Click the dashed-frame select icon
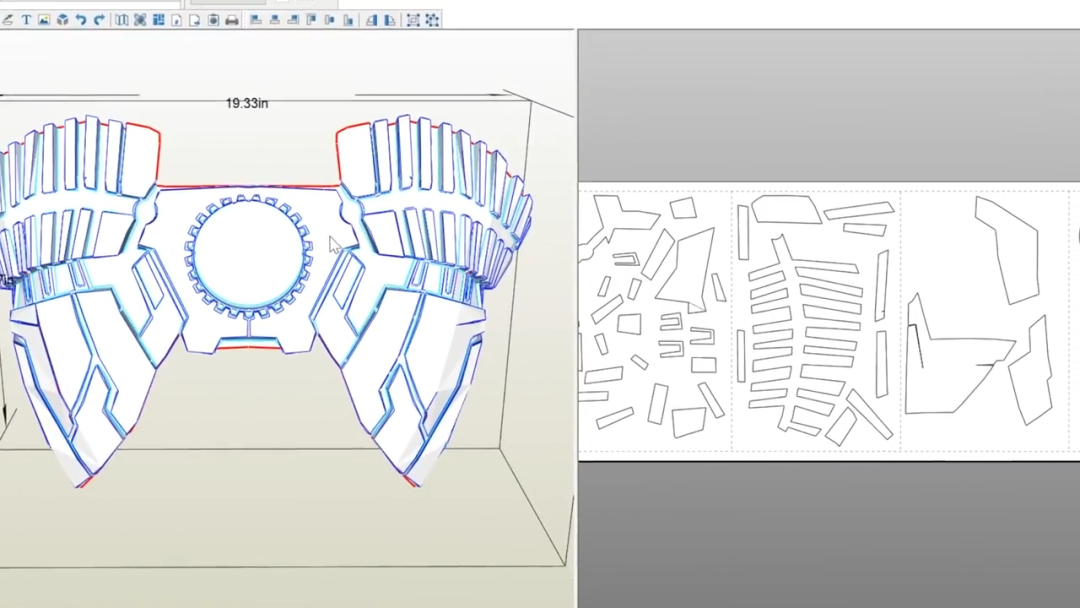Viewport: 1080px width, 608px height. point(413,20)
